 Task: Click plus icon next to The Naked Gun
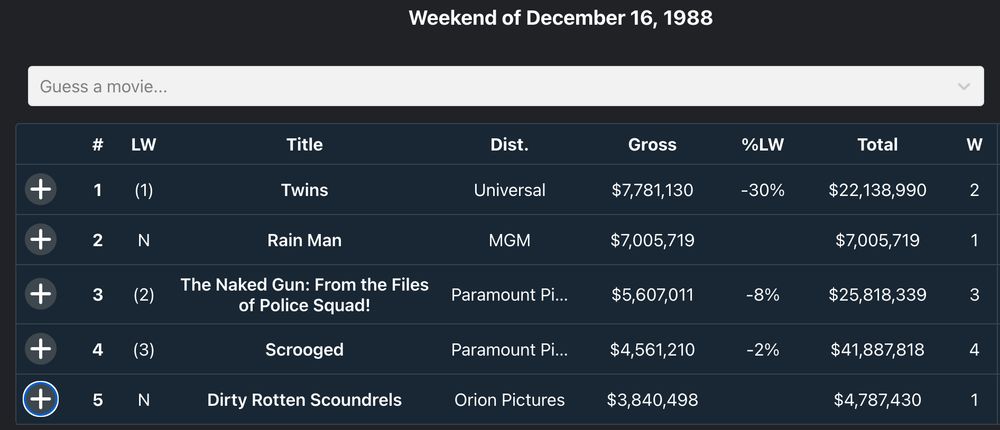40,294
